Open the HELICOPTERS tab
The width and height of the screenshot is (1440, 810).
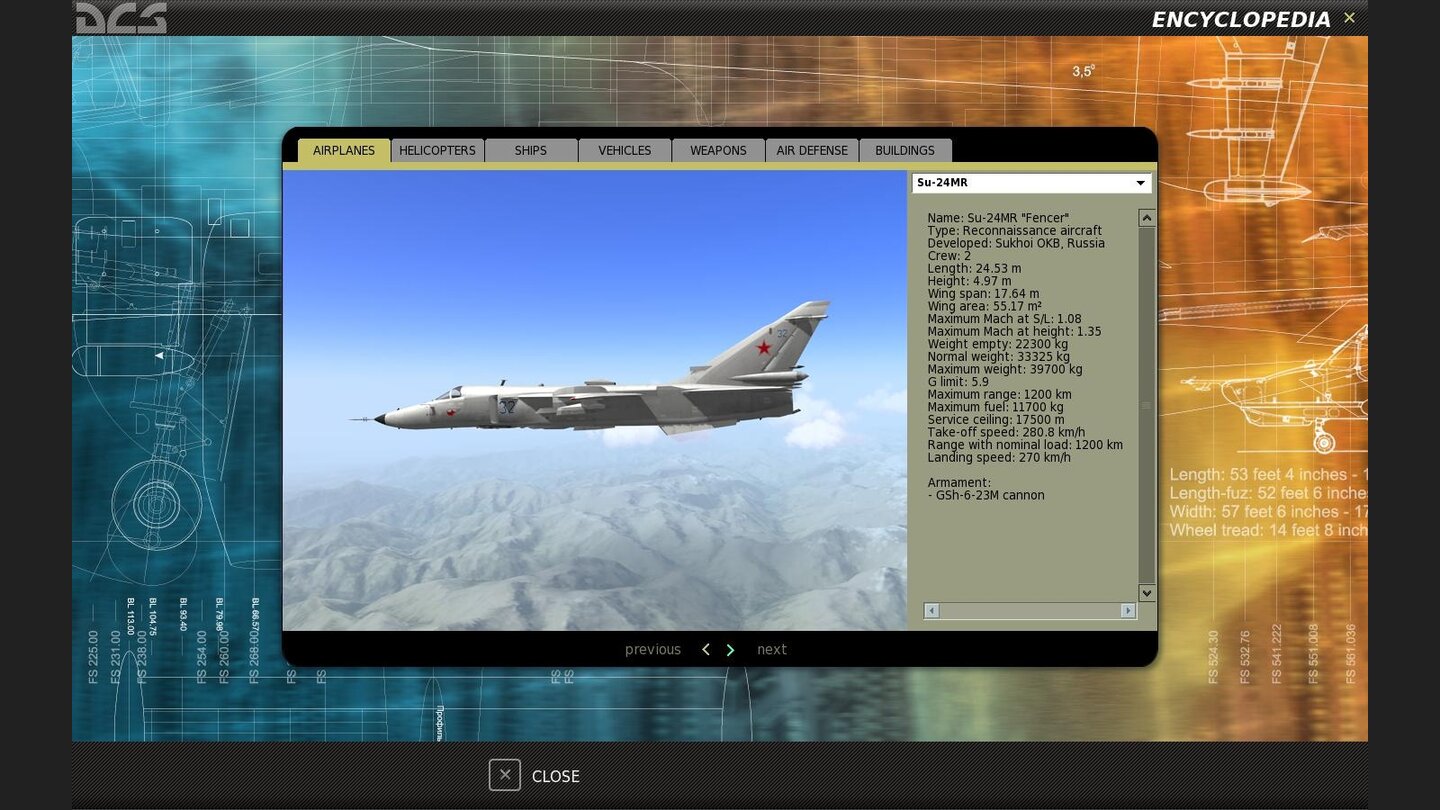(x=437, y=150)
